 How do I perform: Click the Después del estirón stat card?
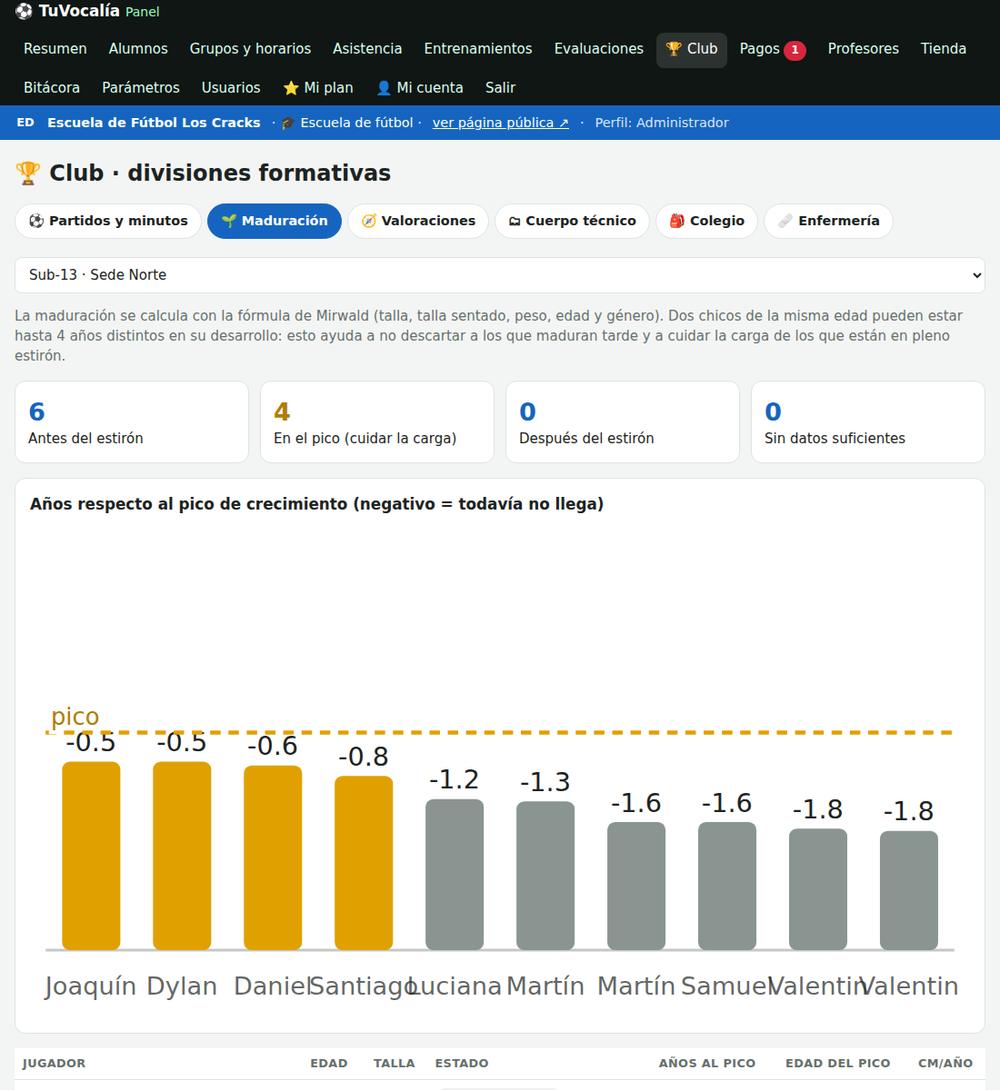point(623,422)
